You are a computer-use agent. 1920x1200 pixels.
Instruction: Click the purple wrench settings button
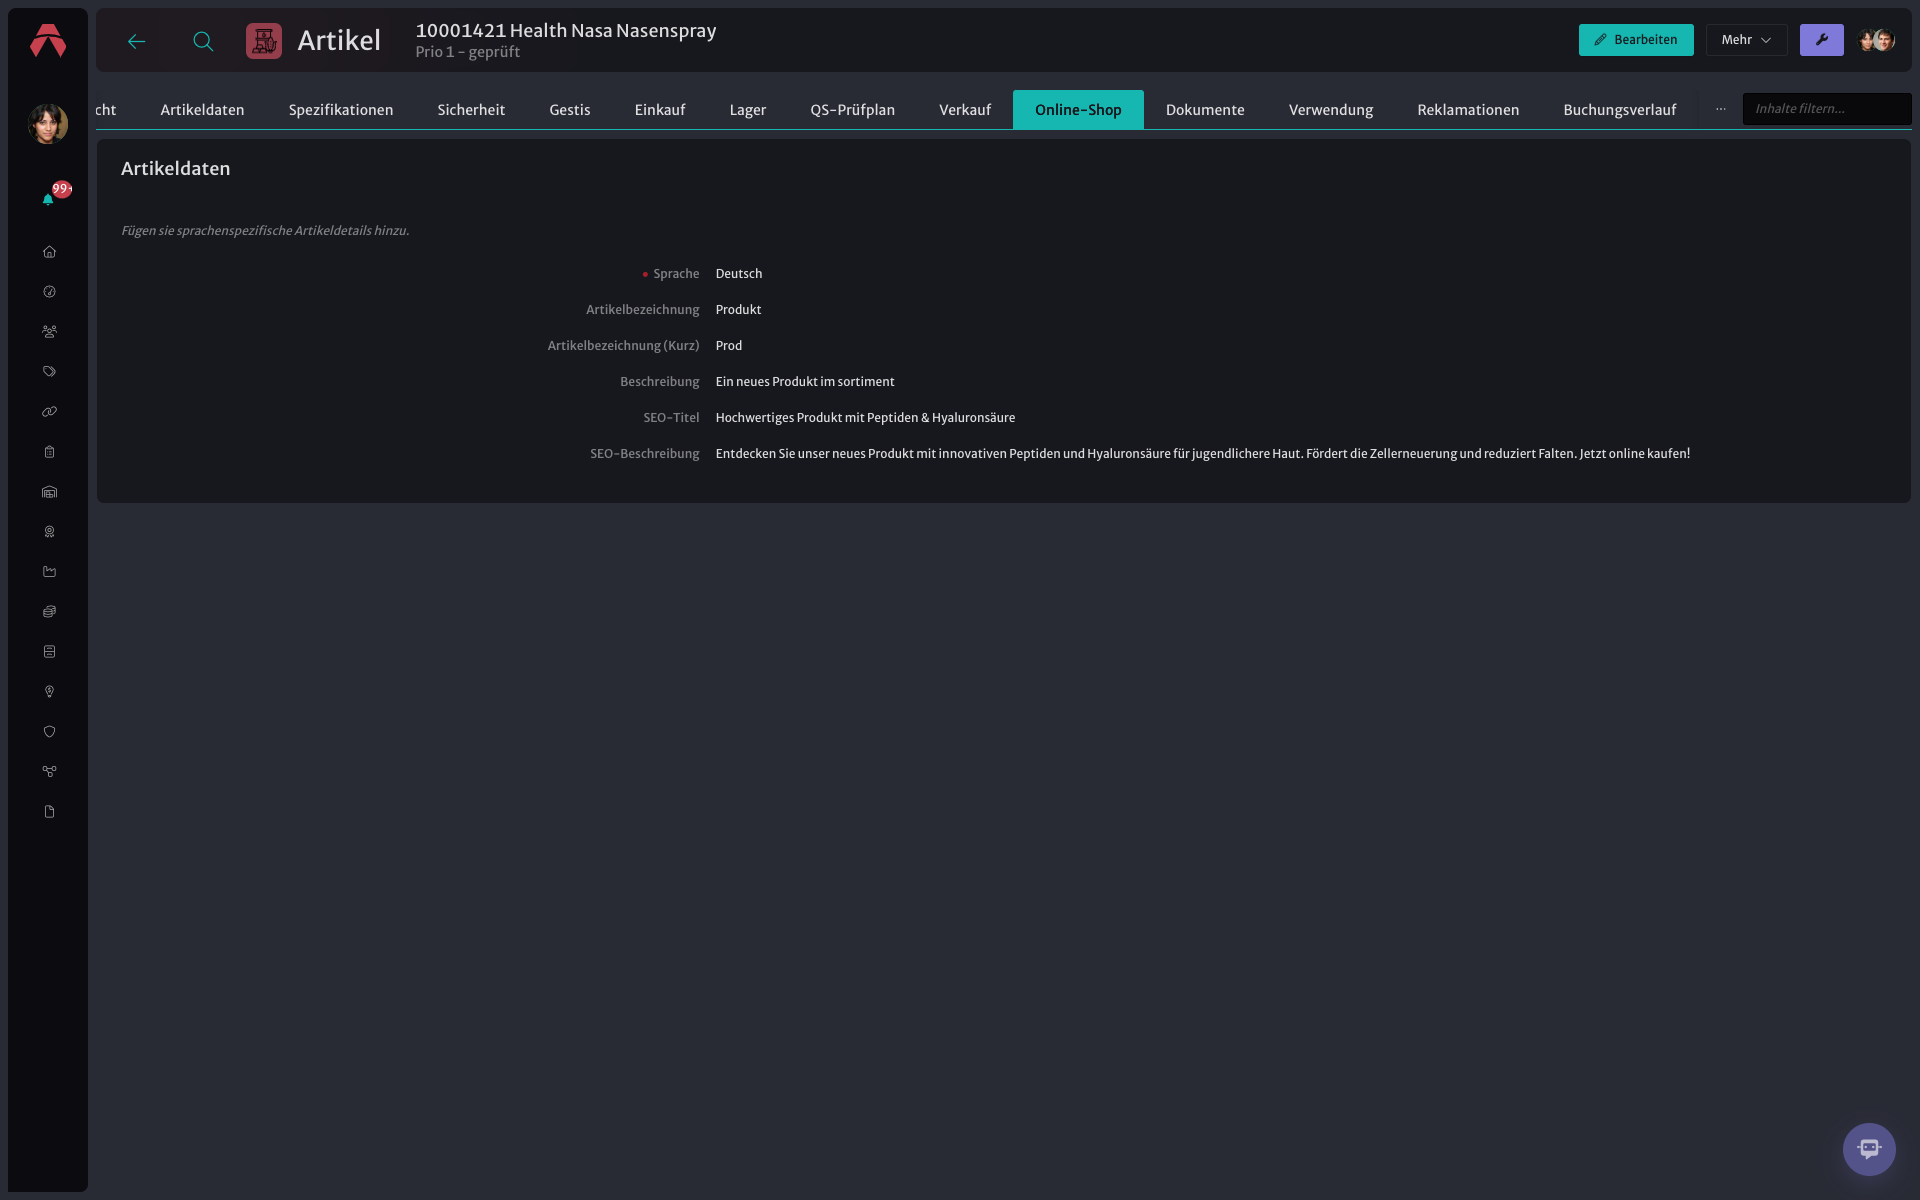point(1821,40)
